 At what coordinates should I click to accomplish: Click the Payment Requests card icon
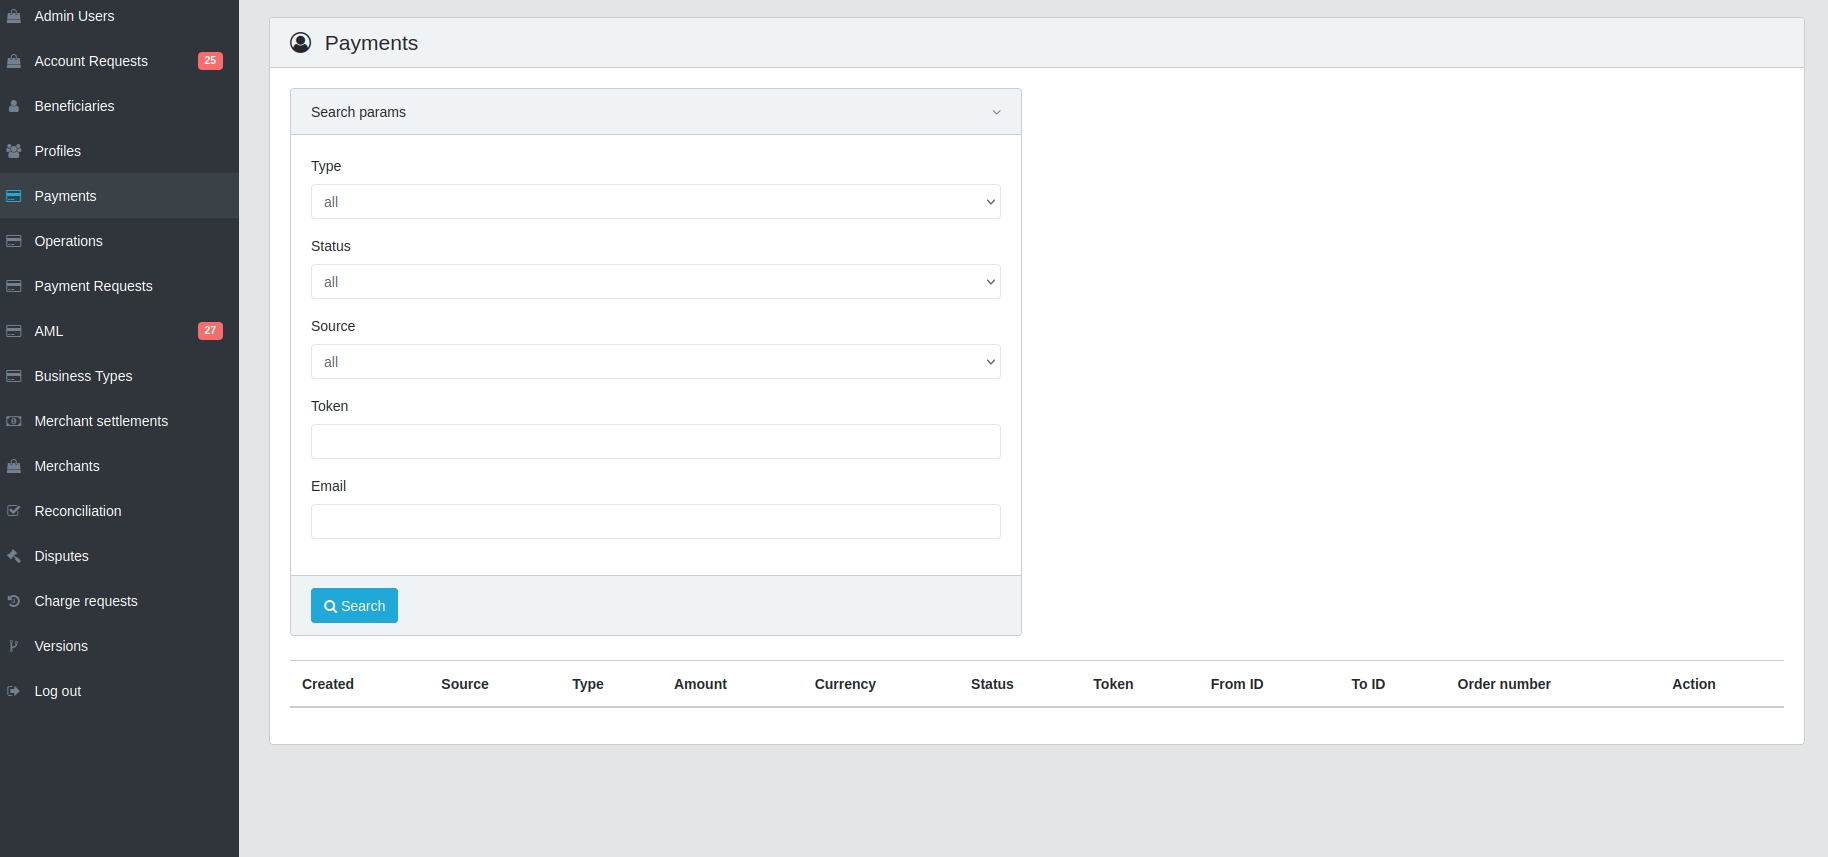(x=14, y=286)
